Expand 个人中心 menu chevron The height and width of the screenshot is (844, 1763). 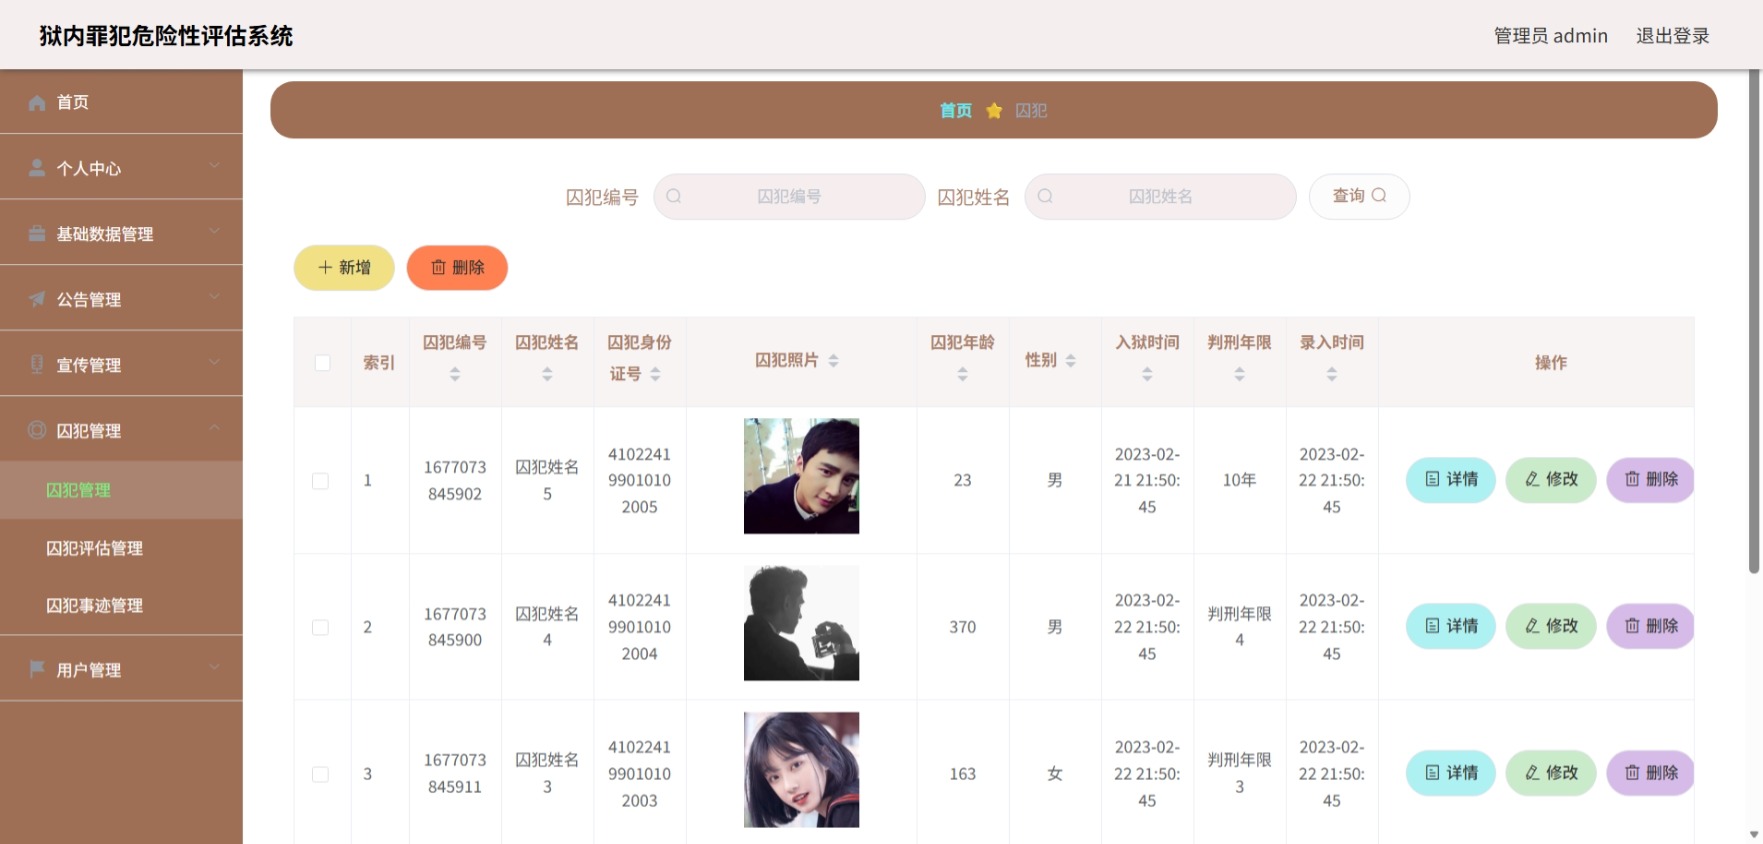214,165
